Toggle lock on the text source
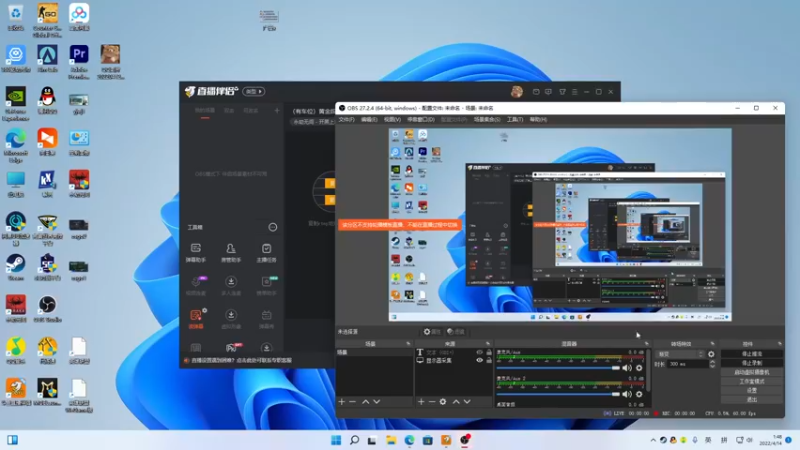 click(489, 353)
